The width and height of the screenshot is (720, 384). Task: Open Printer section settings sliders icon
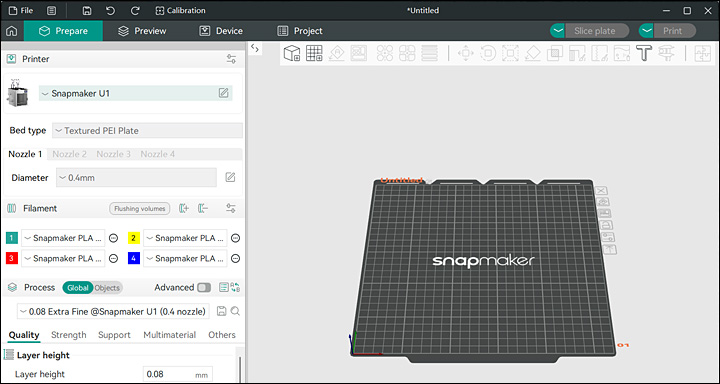click(x=231, y=59)
